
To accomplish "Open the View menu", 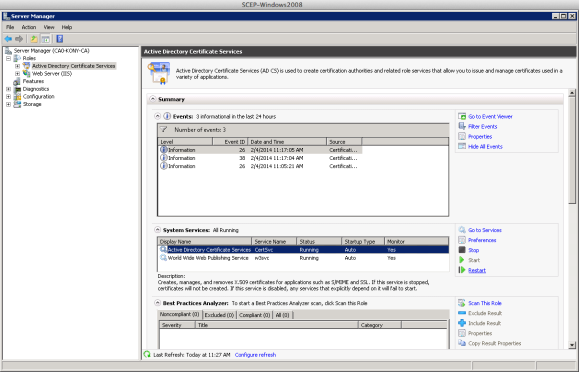I will 49,27.
